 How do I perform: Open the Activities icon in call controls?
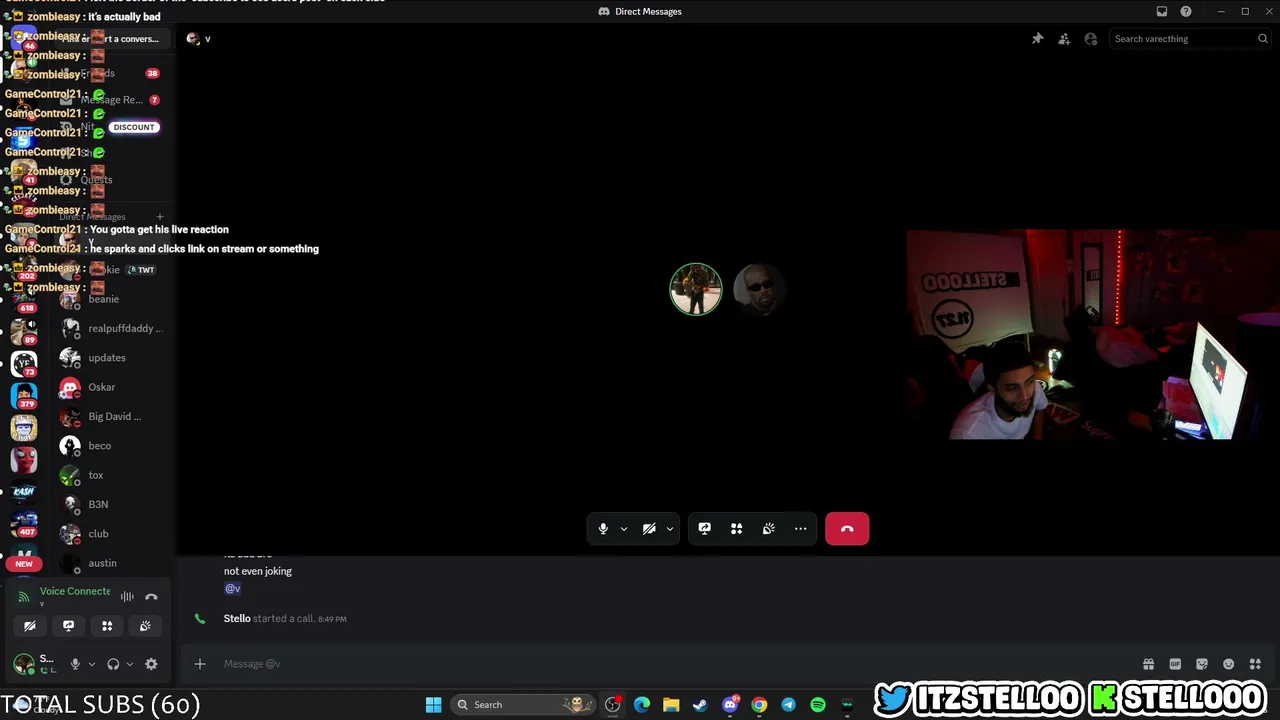737,529
